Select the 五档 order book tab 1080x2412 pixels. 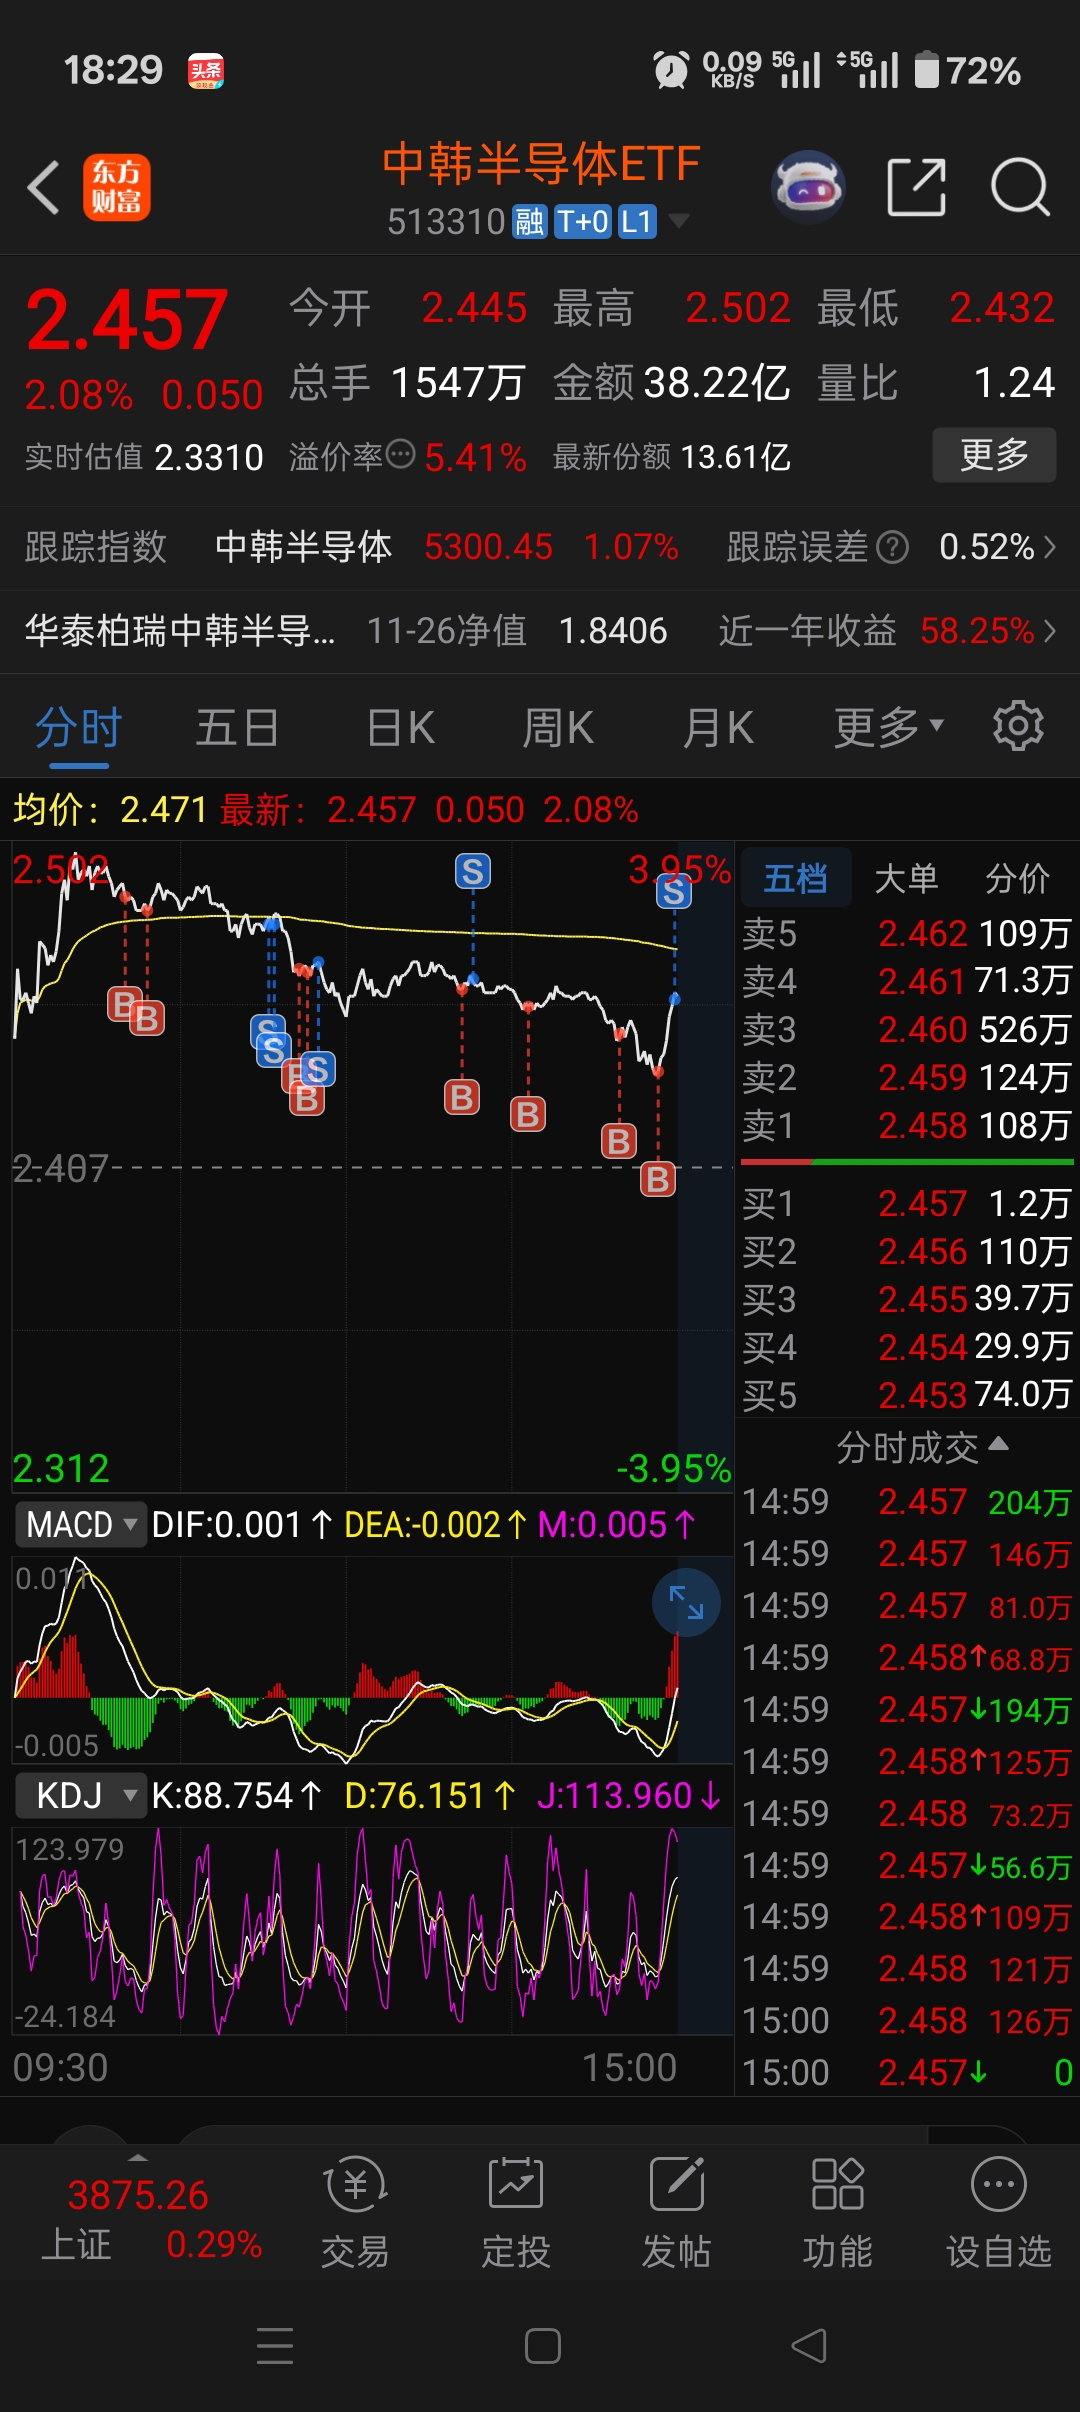(796, 878)
